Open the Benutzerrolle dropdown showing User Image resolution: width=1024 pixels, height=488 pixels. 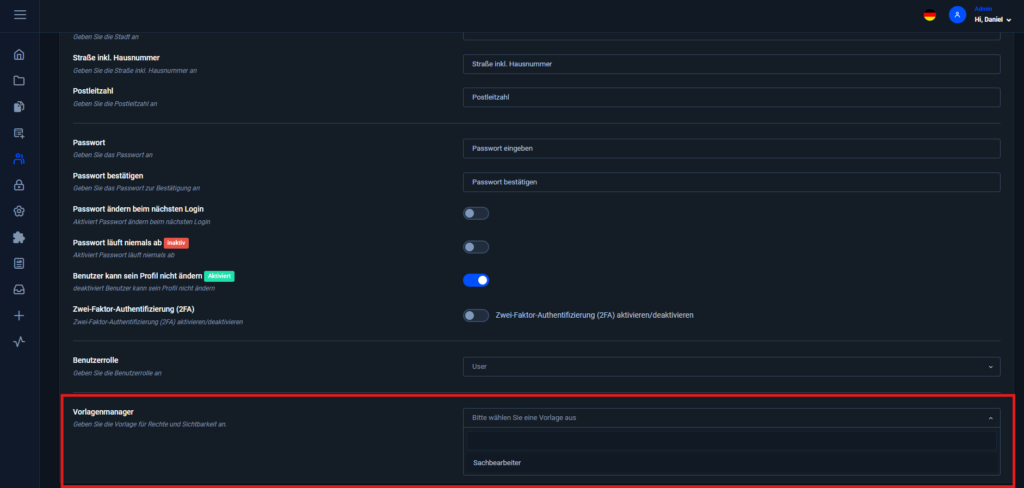click(x=731, y=366)
